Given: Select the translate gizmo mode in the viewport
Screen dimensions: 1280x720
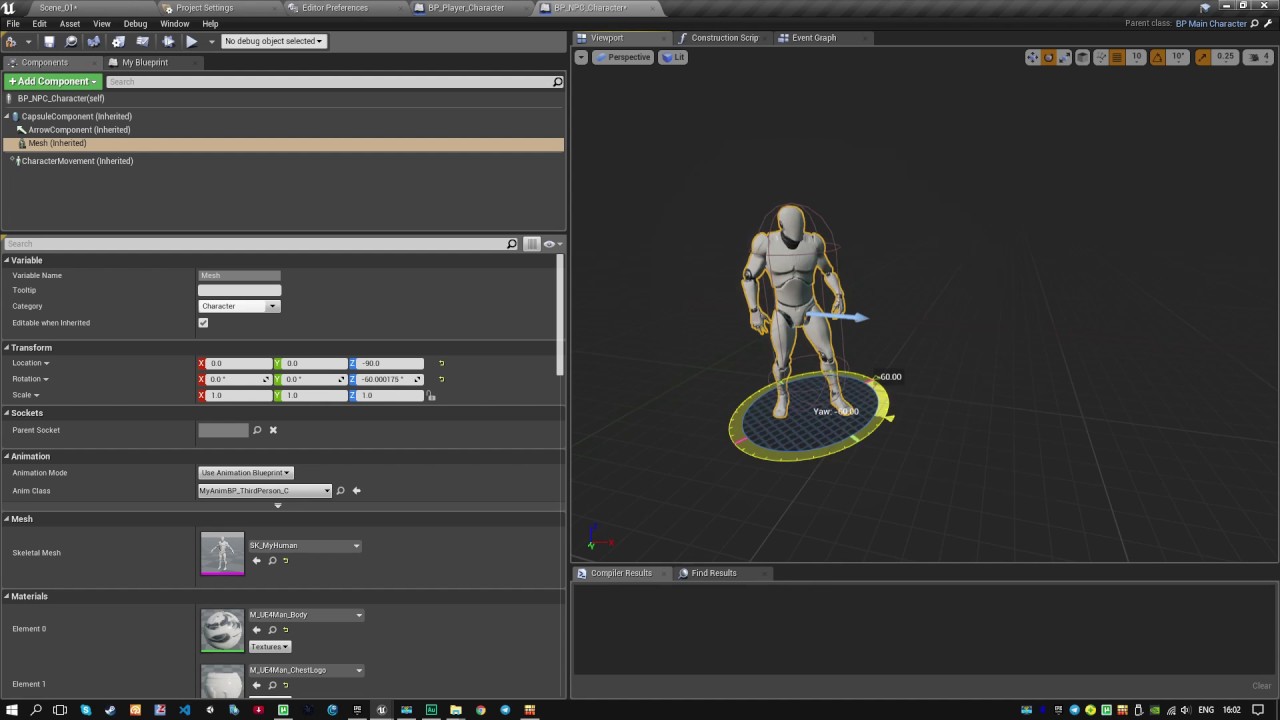Looking at the screenshot, I should pyautogui.click(x=1033, y=57).
